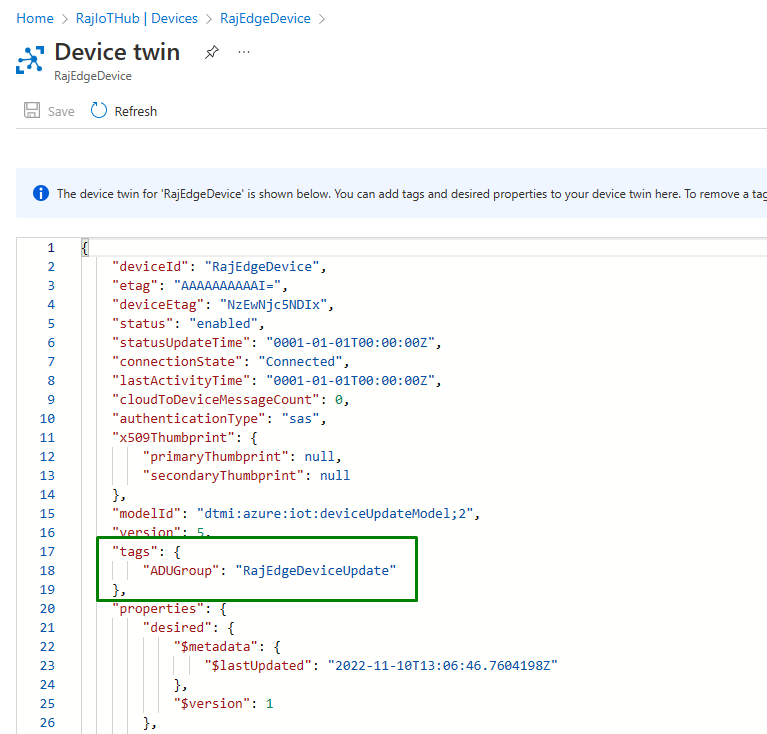Click line number 20 in the gutter

(x=47, y=609)
